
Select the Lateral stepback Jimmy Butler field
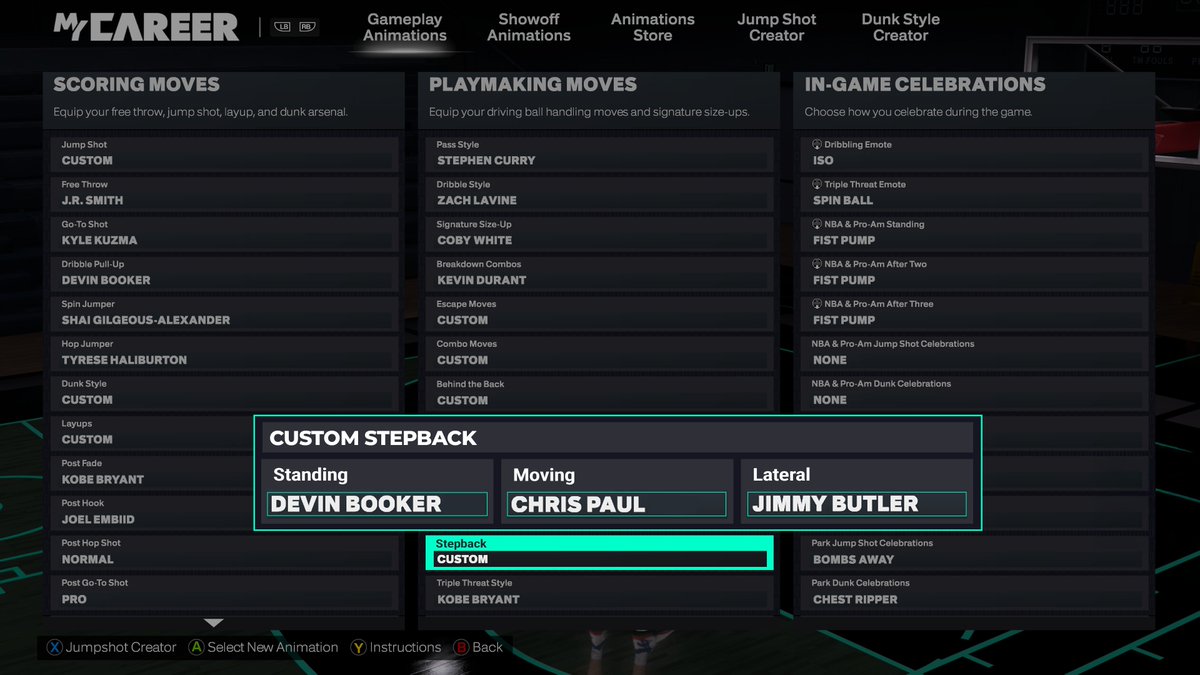tap(857, 504)
